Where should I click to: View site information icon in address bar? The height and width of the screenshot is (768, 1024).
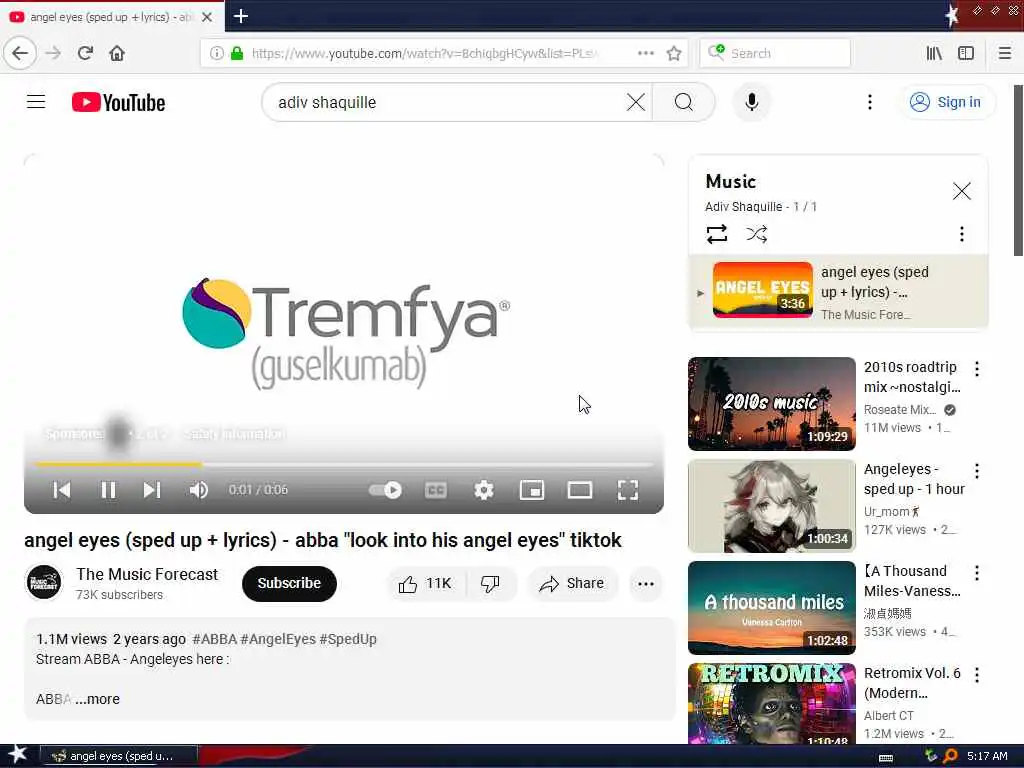tap(216, 53)
